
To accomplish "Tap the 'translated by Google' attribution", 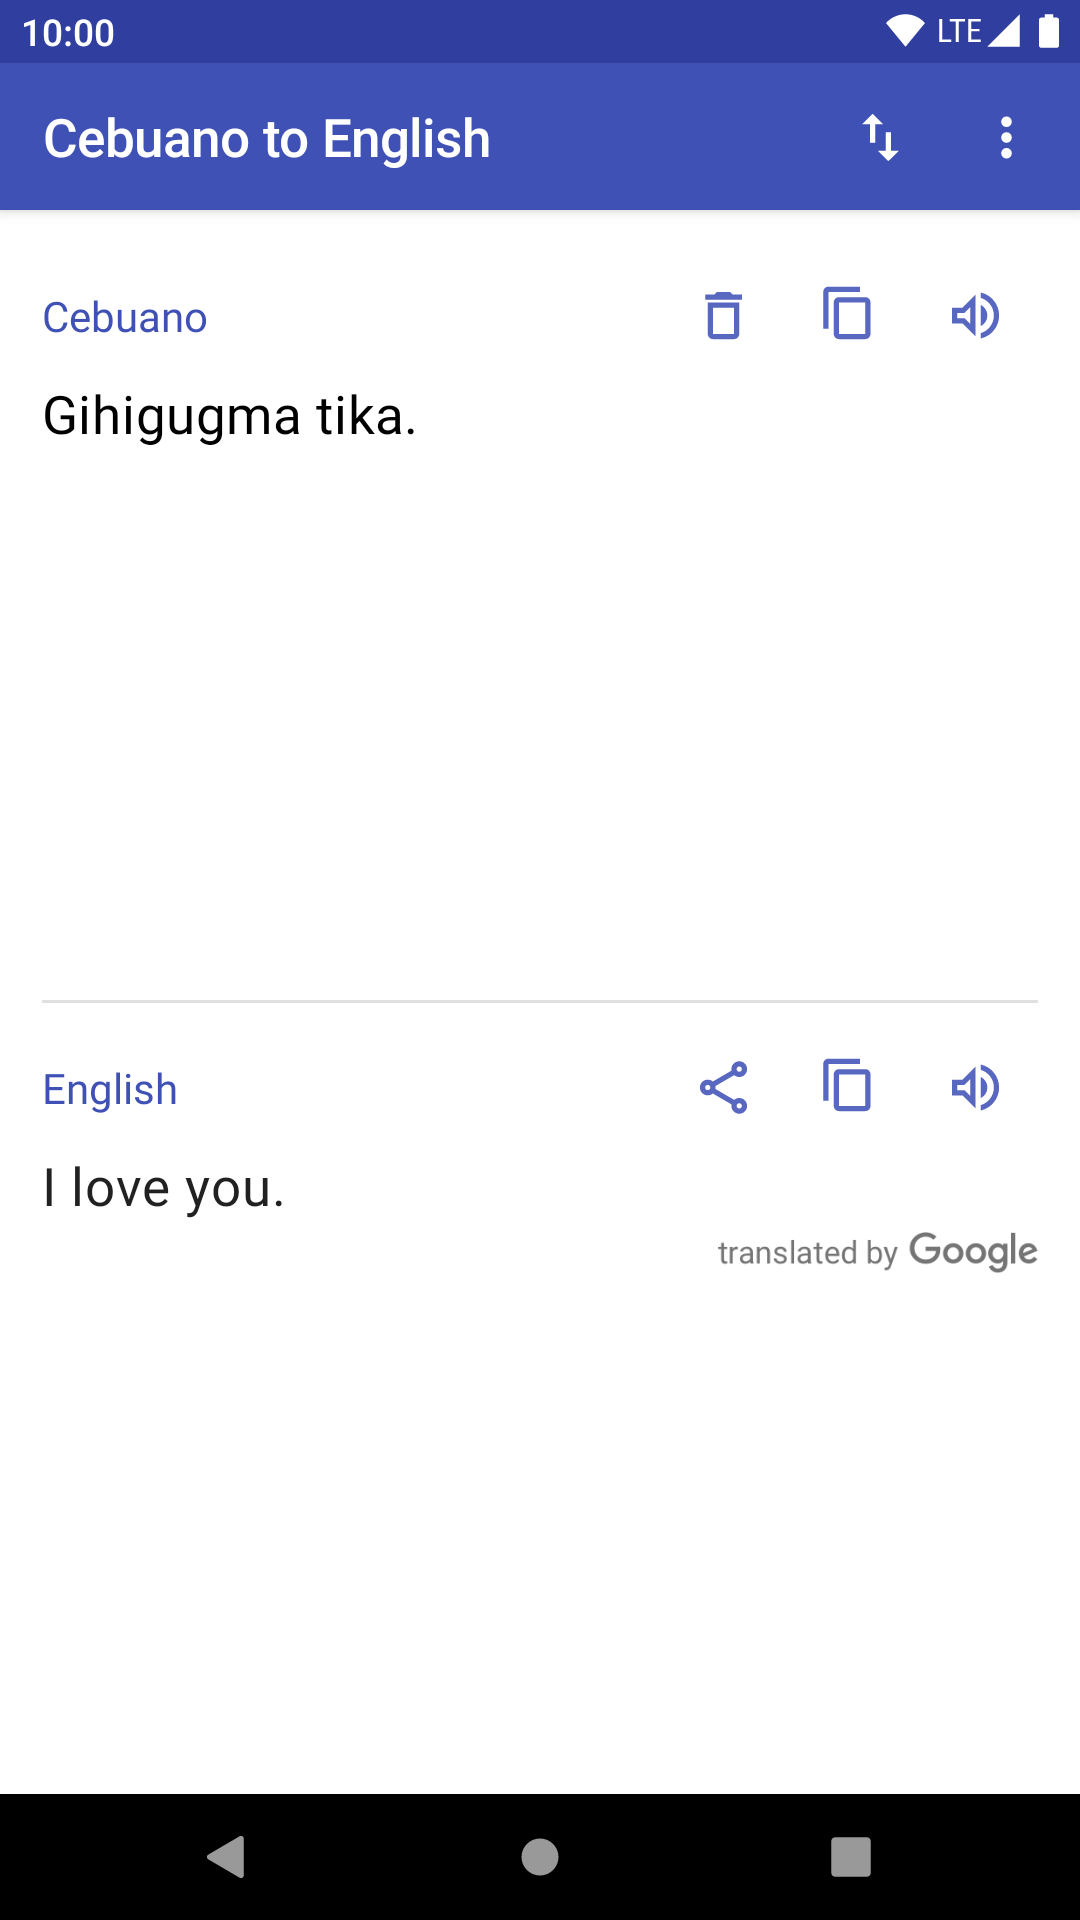I will click(877, 1252).
